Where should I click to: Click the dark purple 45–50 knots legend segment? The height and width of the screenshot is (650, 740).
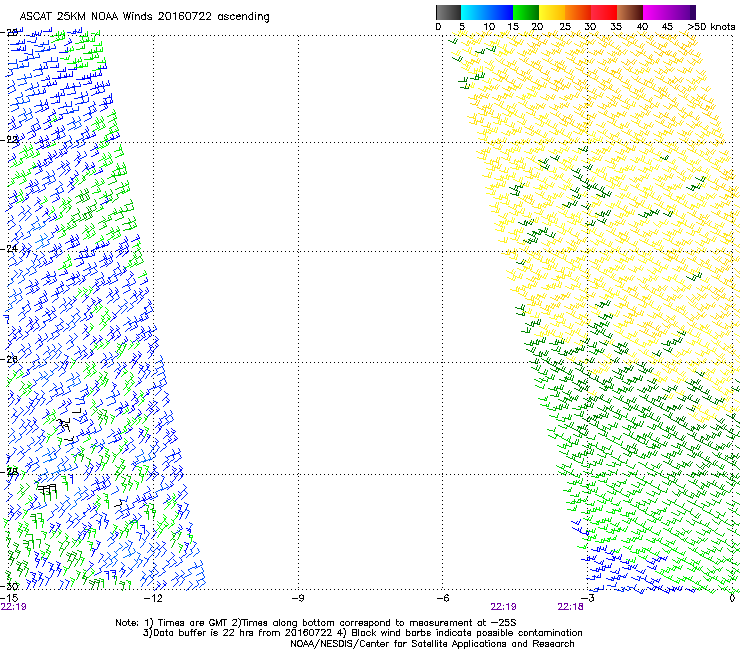click(x=682, y=12)
